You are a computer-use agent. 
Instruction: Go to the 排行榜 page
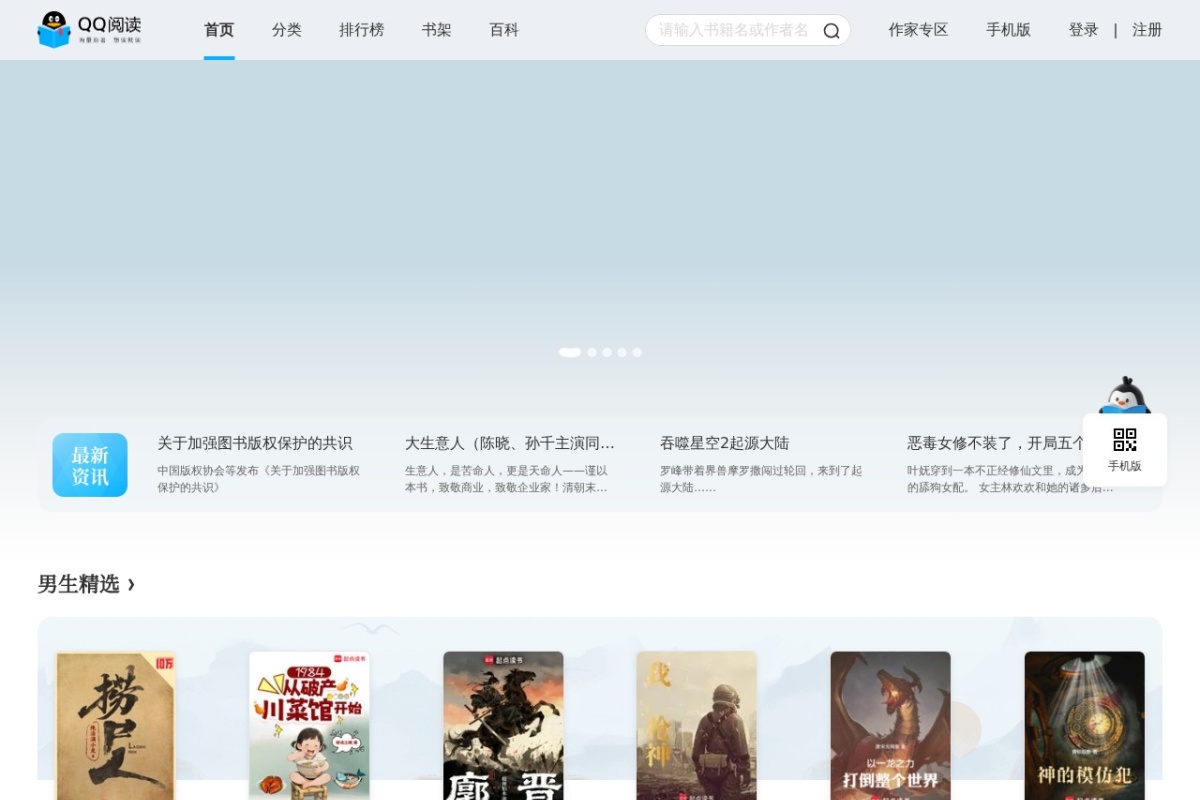[x=362, y=30]
